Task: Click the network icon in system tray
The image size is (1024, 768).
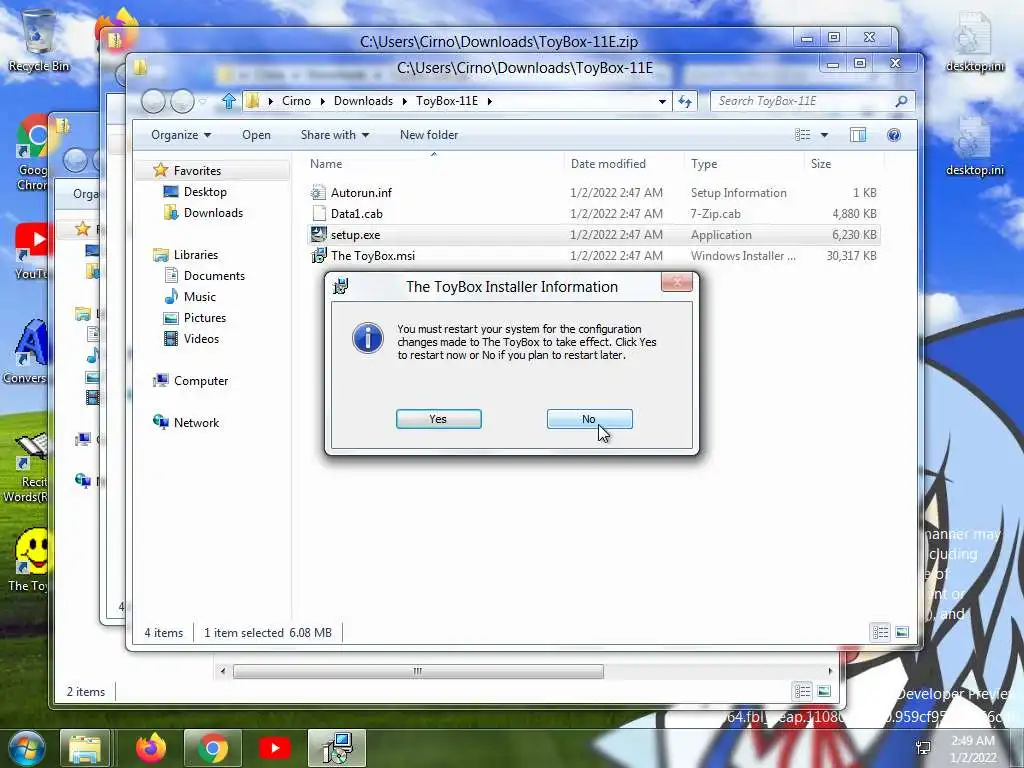Action: [x=923, y=748]
